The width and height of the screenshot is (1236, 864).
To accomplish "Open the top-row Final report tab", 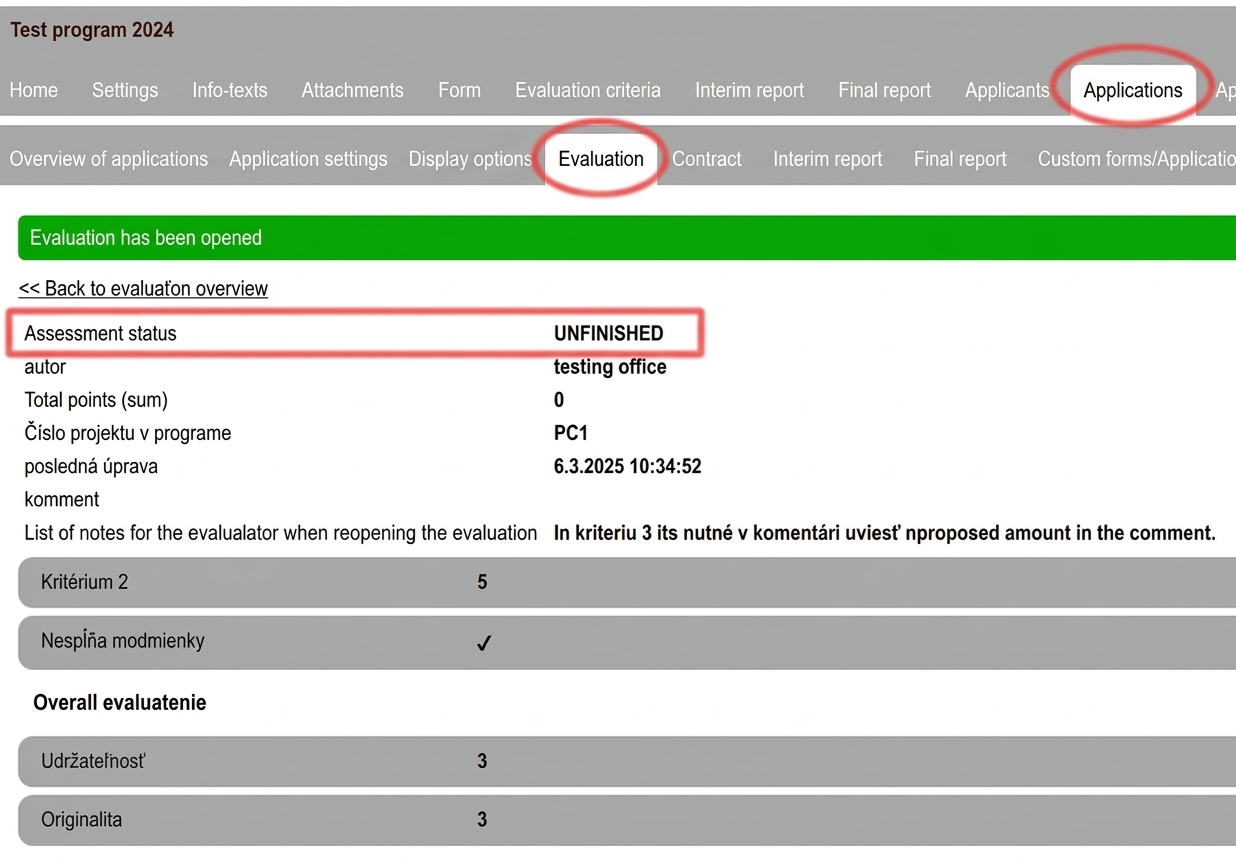I will pyautogui.click(x=885, y=90).
